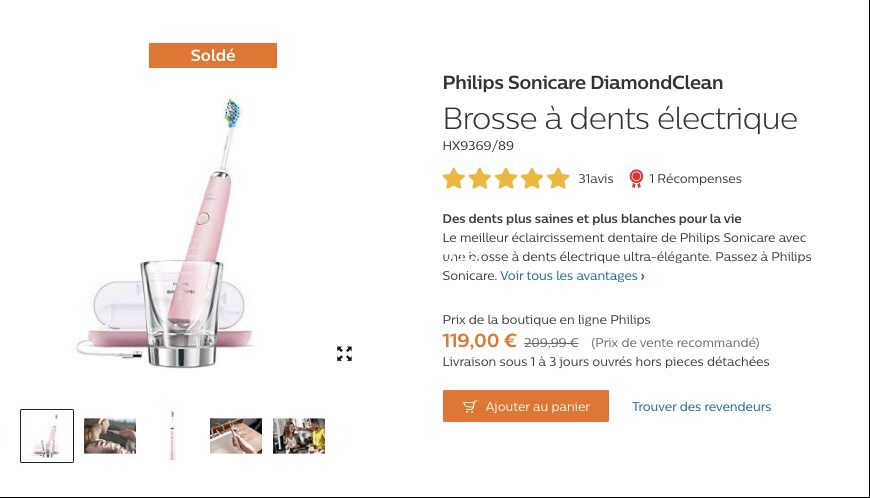Image resolution: width=870 pixels, height=498 pixels.
Task: Click the orange Soldé badge
Action: [213, 55]
